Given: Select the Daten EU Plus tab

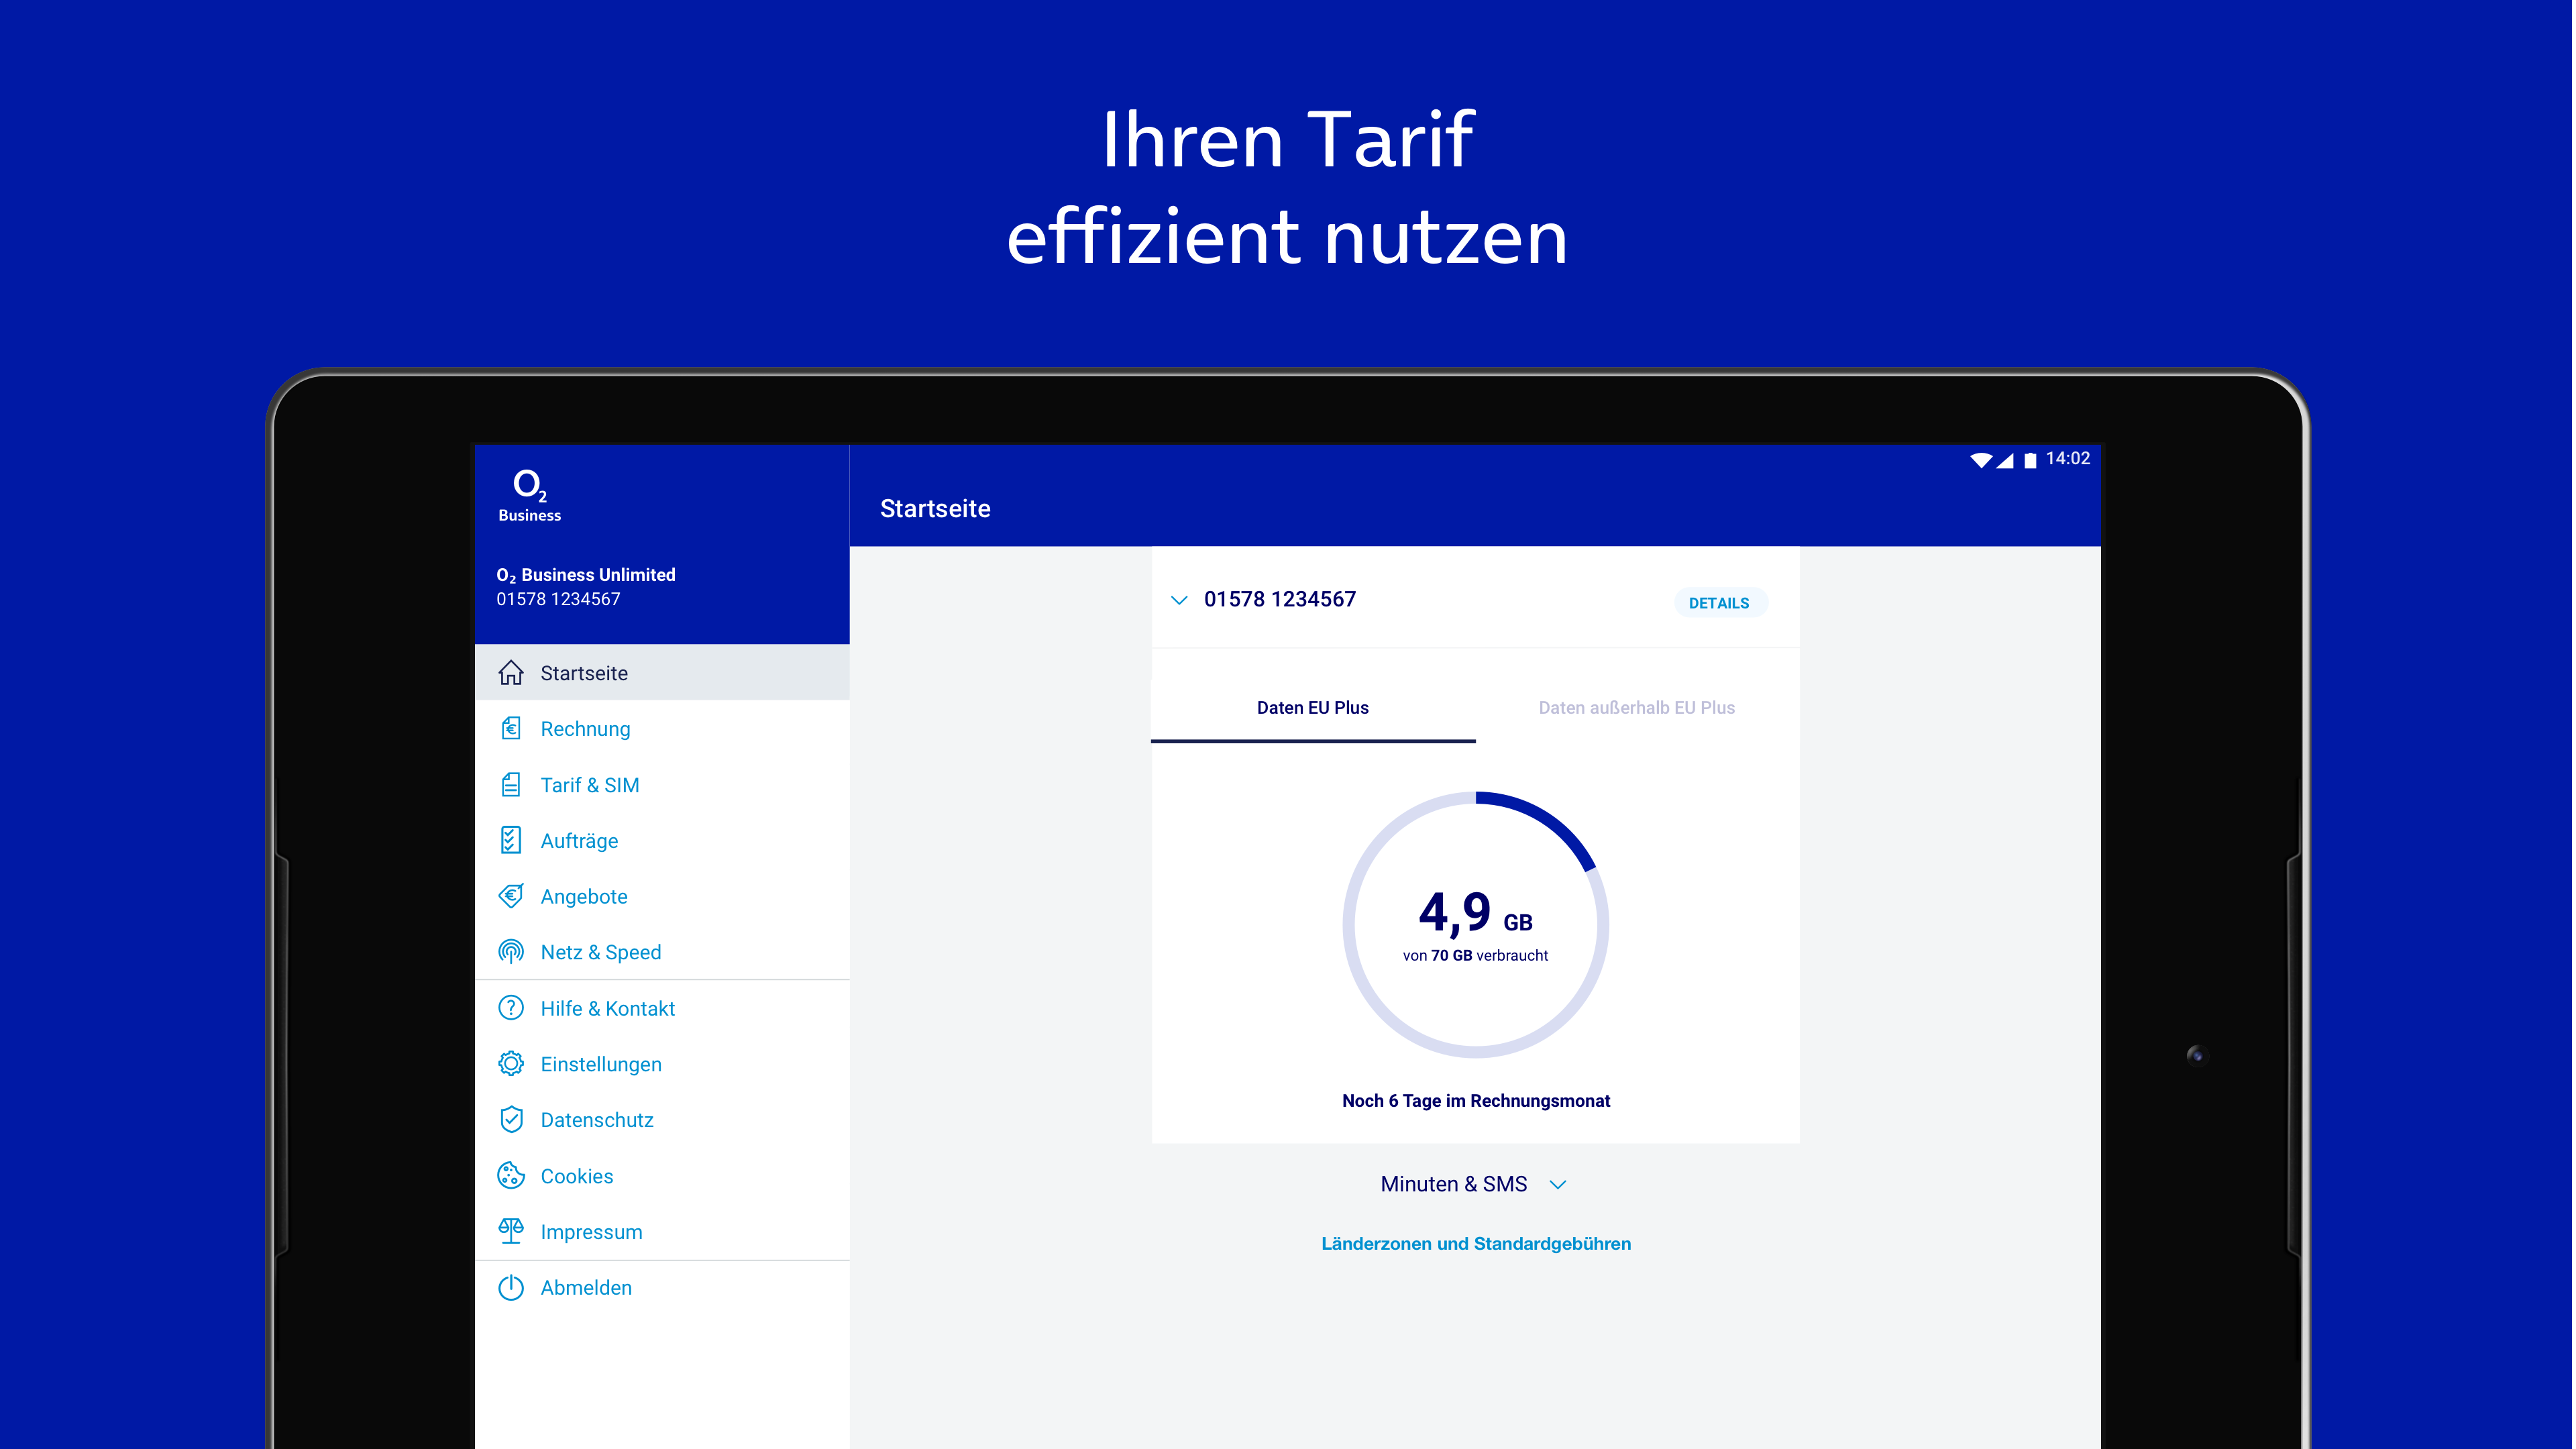Looking at the screenshot, I should pyautogui.click(x=1312, y=708).
